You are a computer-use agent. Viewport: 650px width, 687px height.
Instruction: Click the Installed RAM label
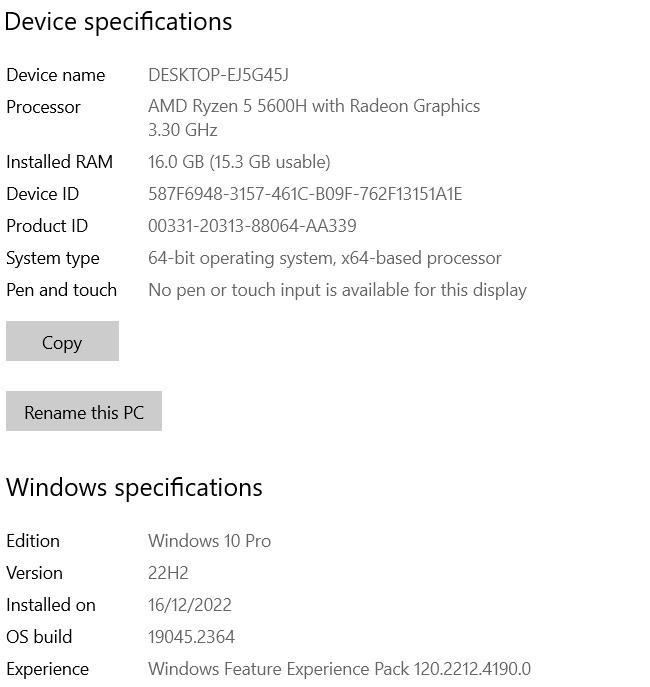[59, 162]
